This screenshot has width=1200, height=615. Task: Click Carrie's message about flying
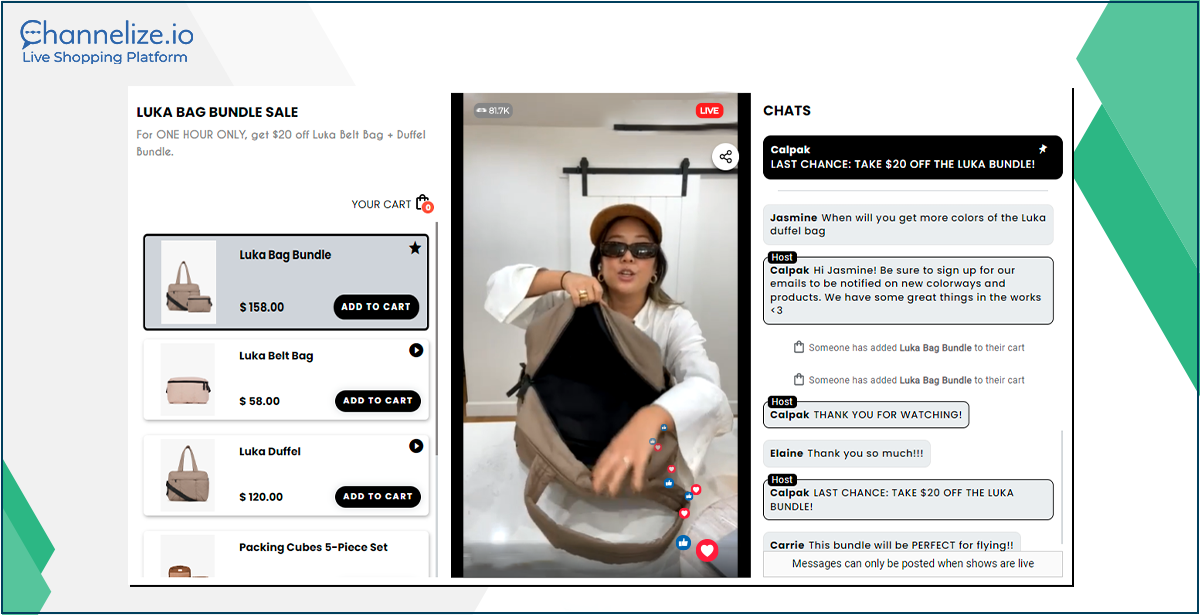tap(892, 543)
